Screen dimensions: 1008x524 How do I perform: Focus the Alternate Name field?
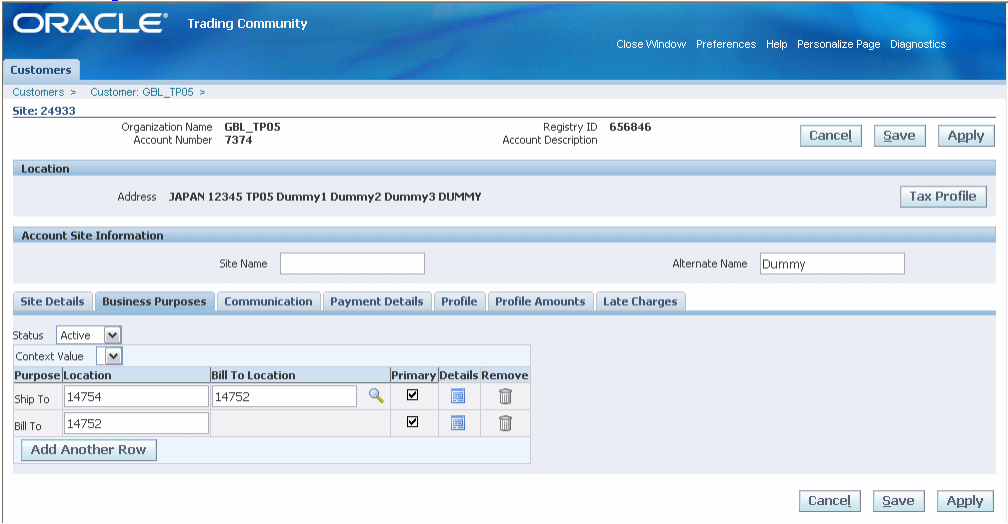(832, 264)
